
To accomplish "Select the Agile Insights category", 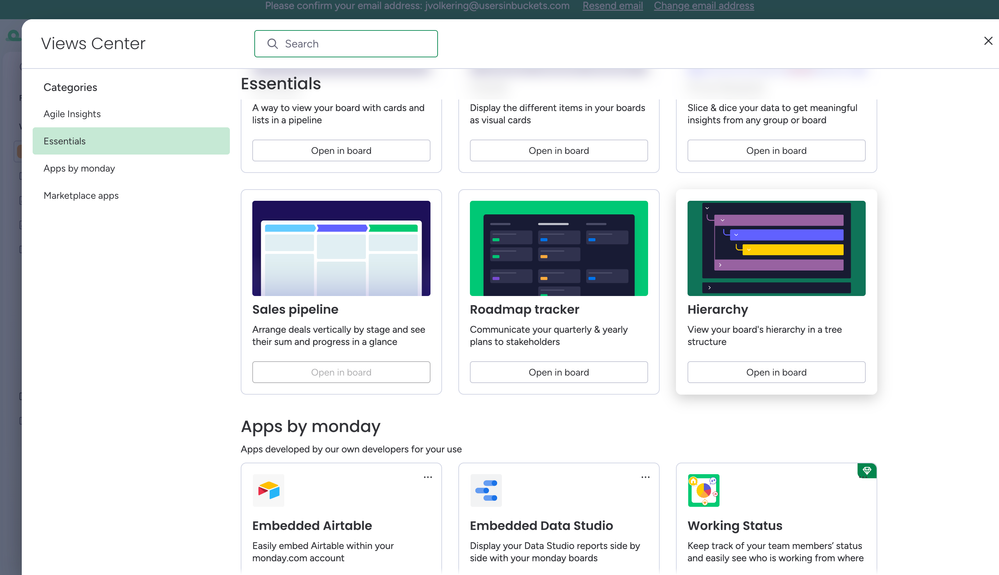I will [x=72, y=114].
